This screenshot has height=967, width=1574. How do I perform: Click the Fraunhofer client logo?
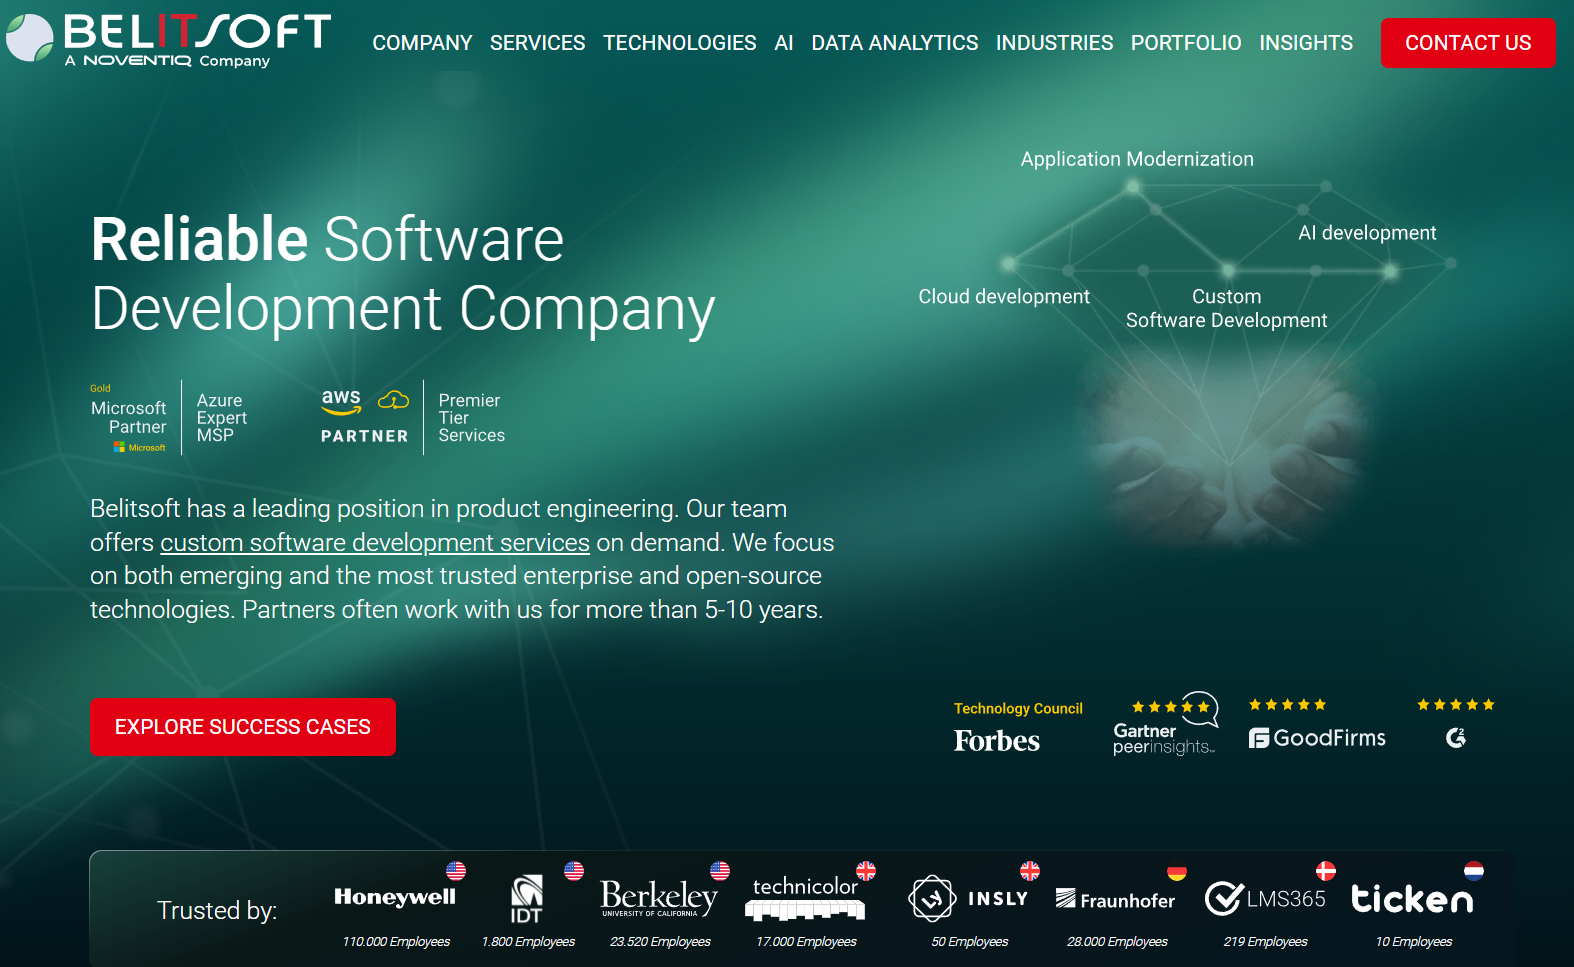(1116, 900)
